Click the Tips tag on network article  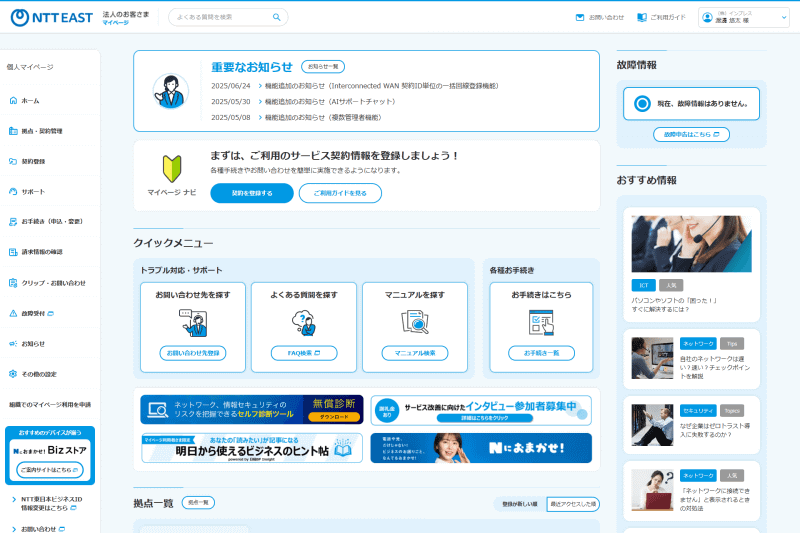[732, 344]
